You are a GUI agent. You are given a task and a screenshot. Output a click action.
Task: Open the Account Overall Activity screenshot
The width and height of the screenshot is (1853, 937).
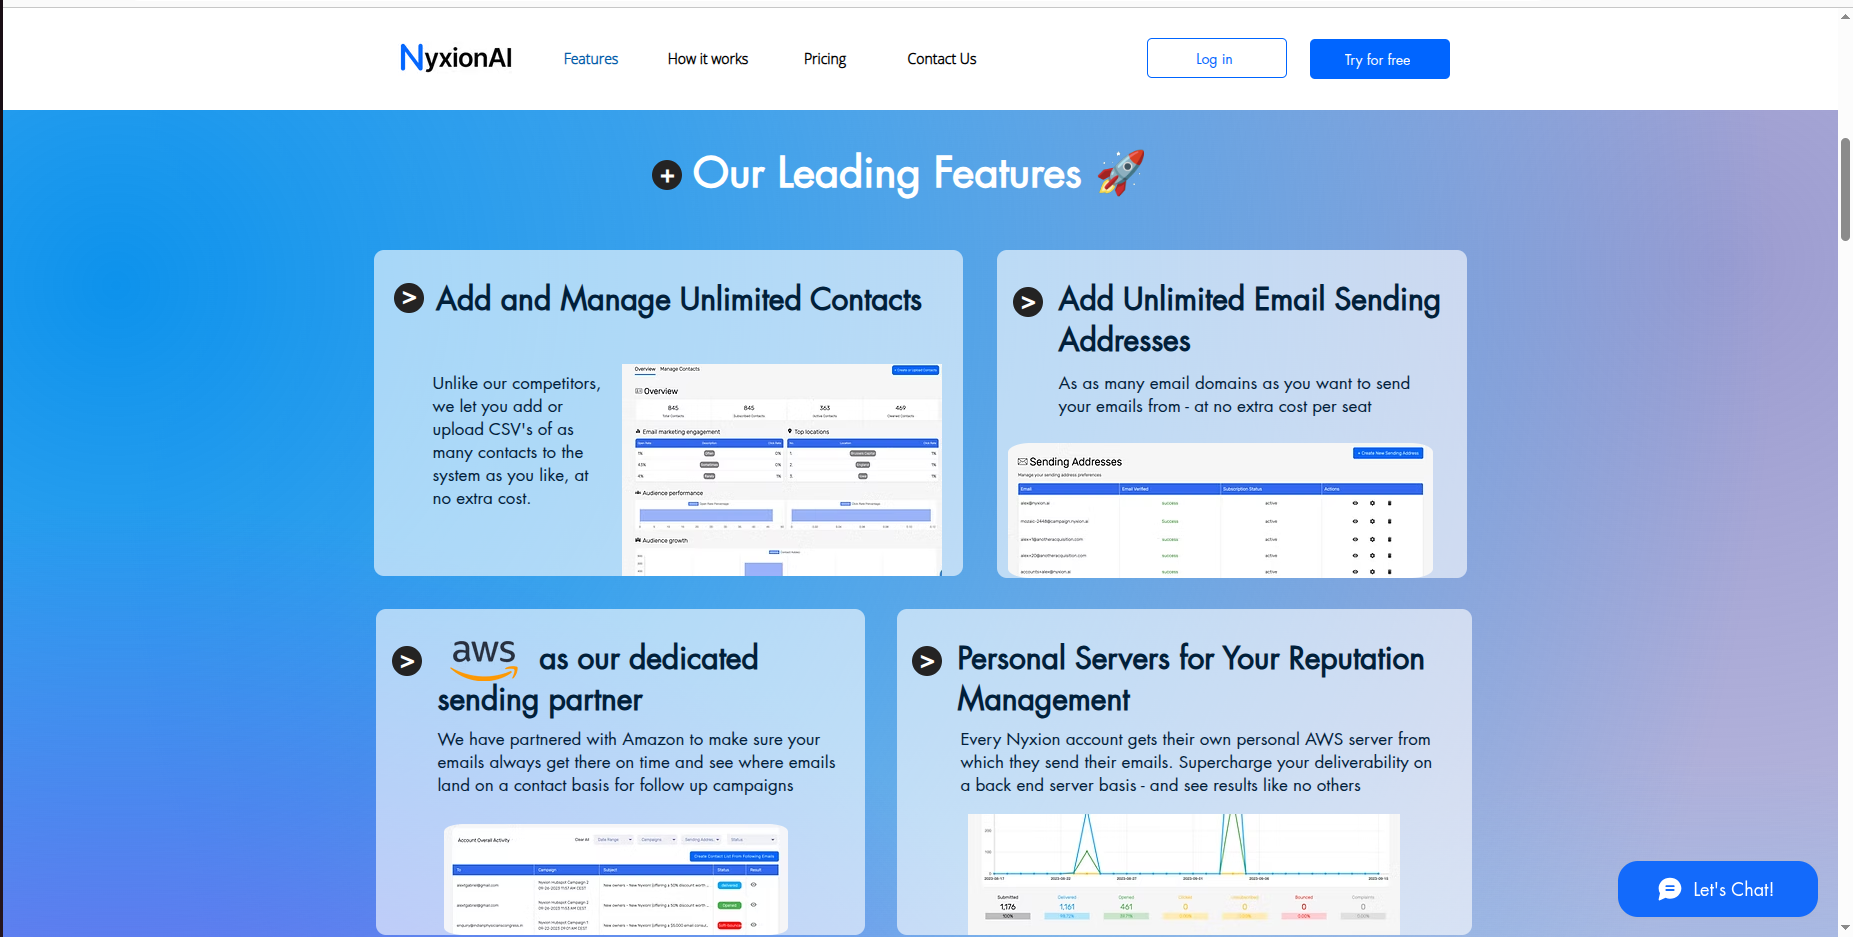[x=616, y=879]
